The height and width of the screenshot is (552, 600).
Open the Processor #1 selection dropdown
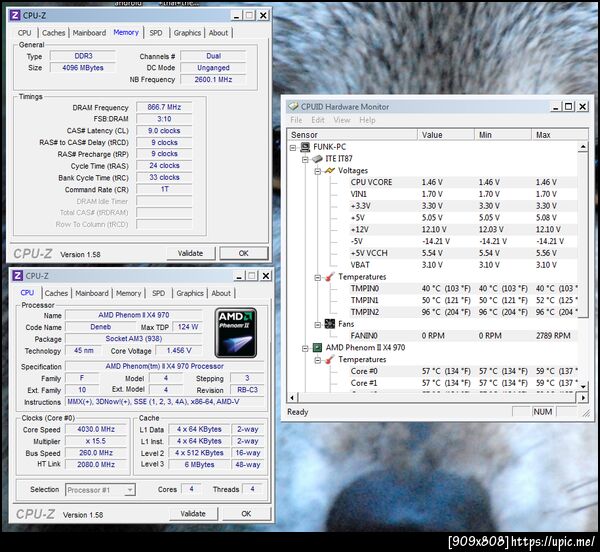[130, 490]
